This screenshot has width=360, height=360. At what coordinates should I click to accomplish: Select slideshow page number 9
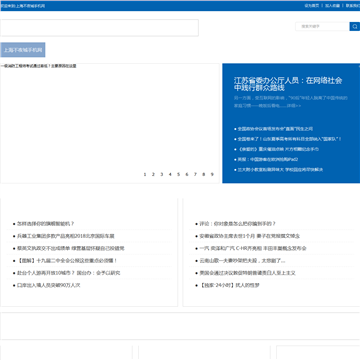[x=212, y=174]
